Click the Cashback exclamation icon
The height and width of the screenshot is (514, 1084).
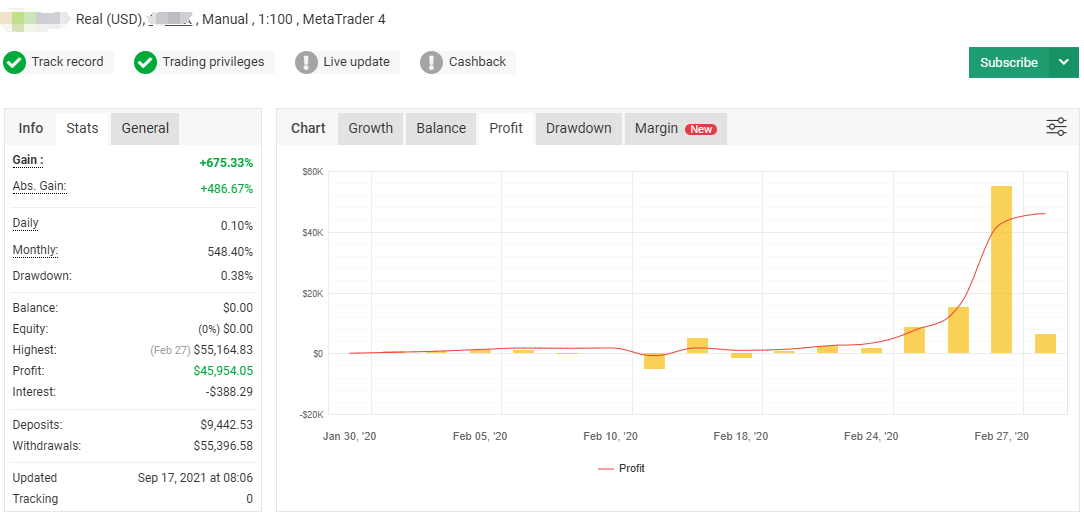(432, 62)
